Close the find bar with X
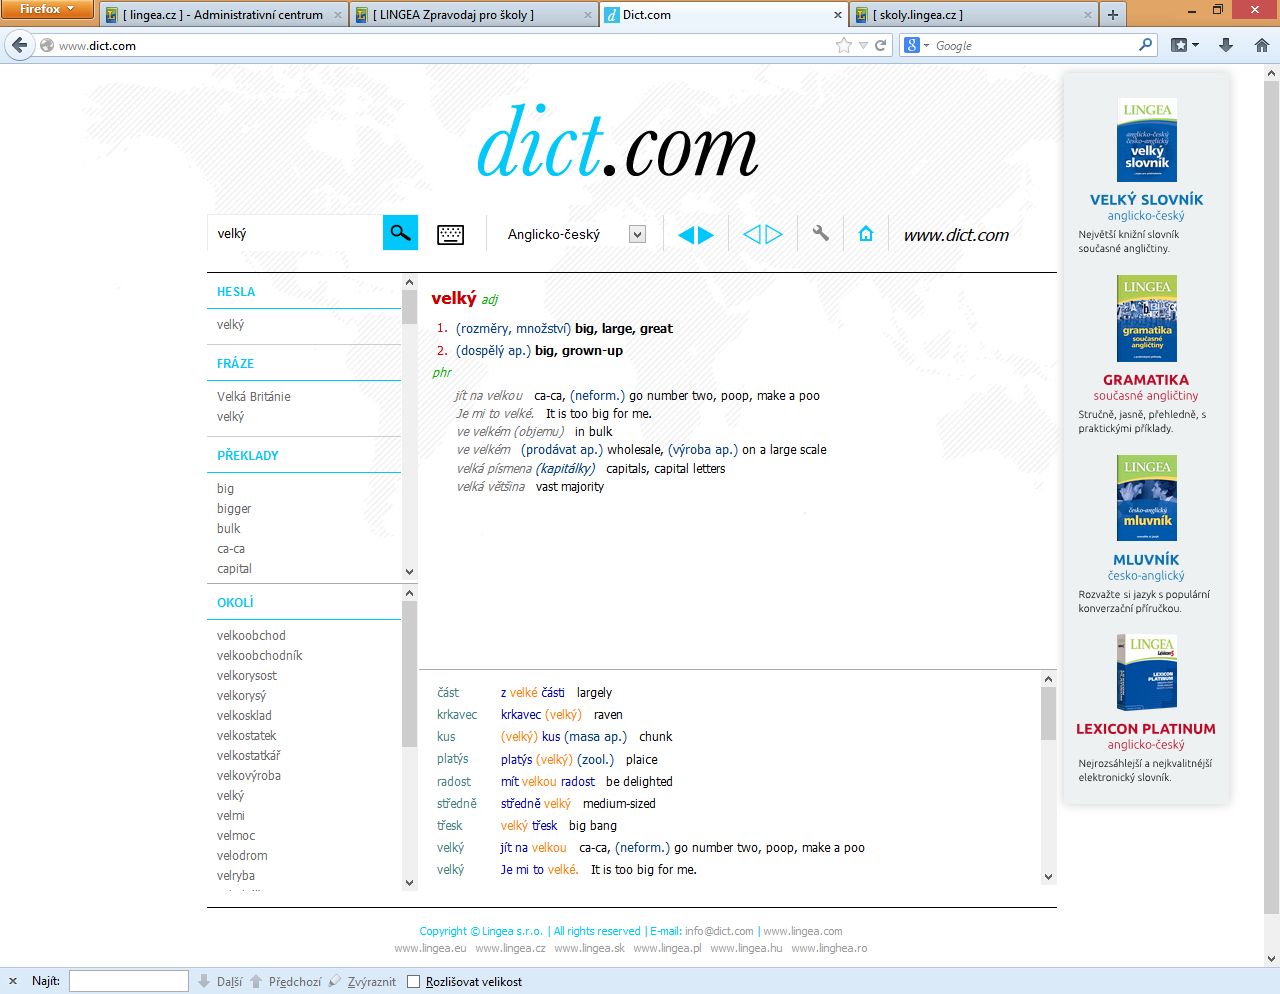 12,981
